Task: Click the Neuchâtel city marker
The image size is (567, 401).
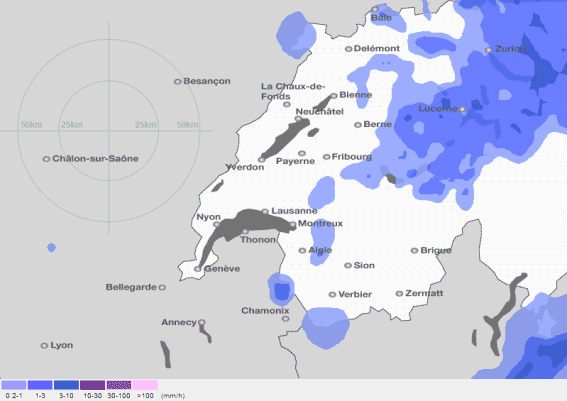Action: [298, 119]
